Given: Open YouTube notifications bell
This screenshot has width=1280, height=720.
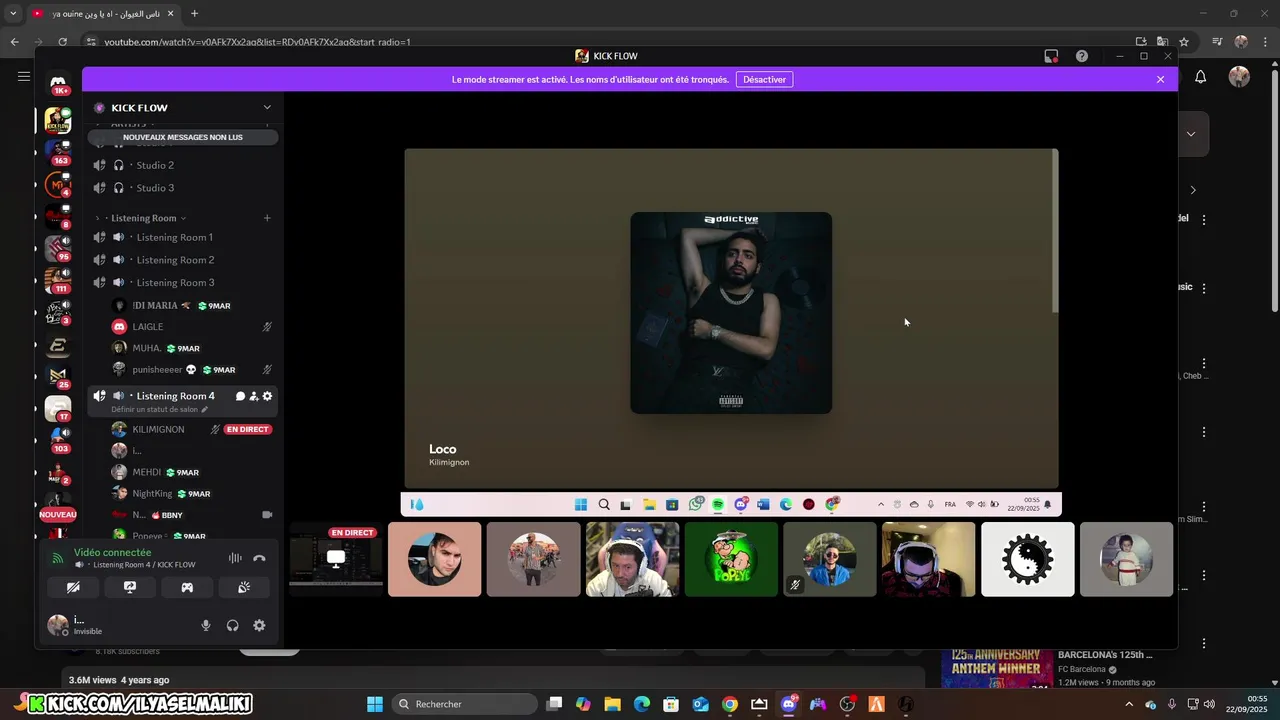Looking at the screenshot, I should 1201,77.
